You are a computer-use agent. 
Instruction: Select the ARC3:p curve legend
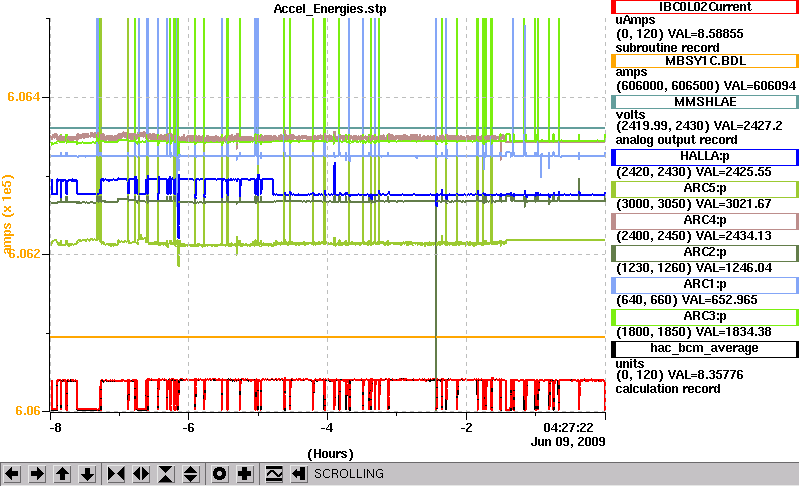coord(705,317)
